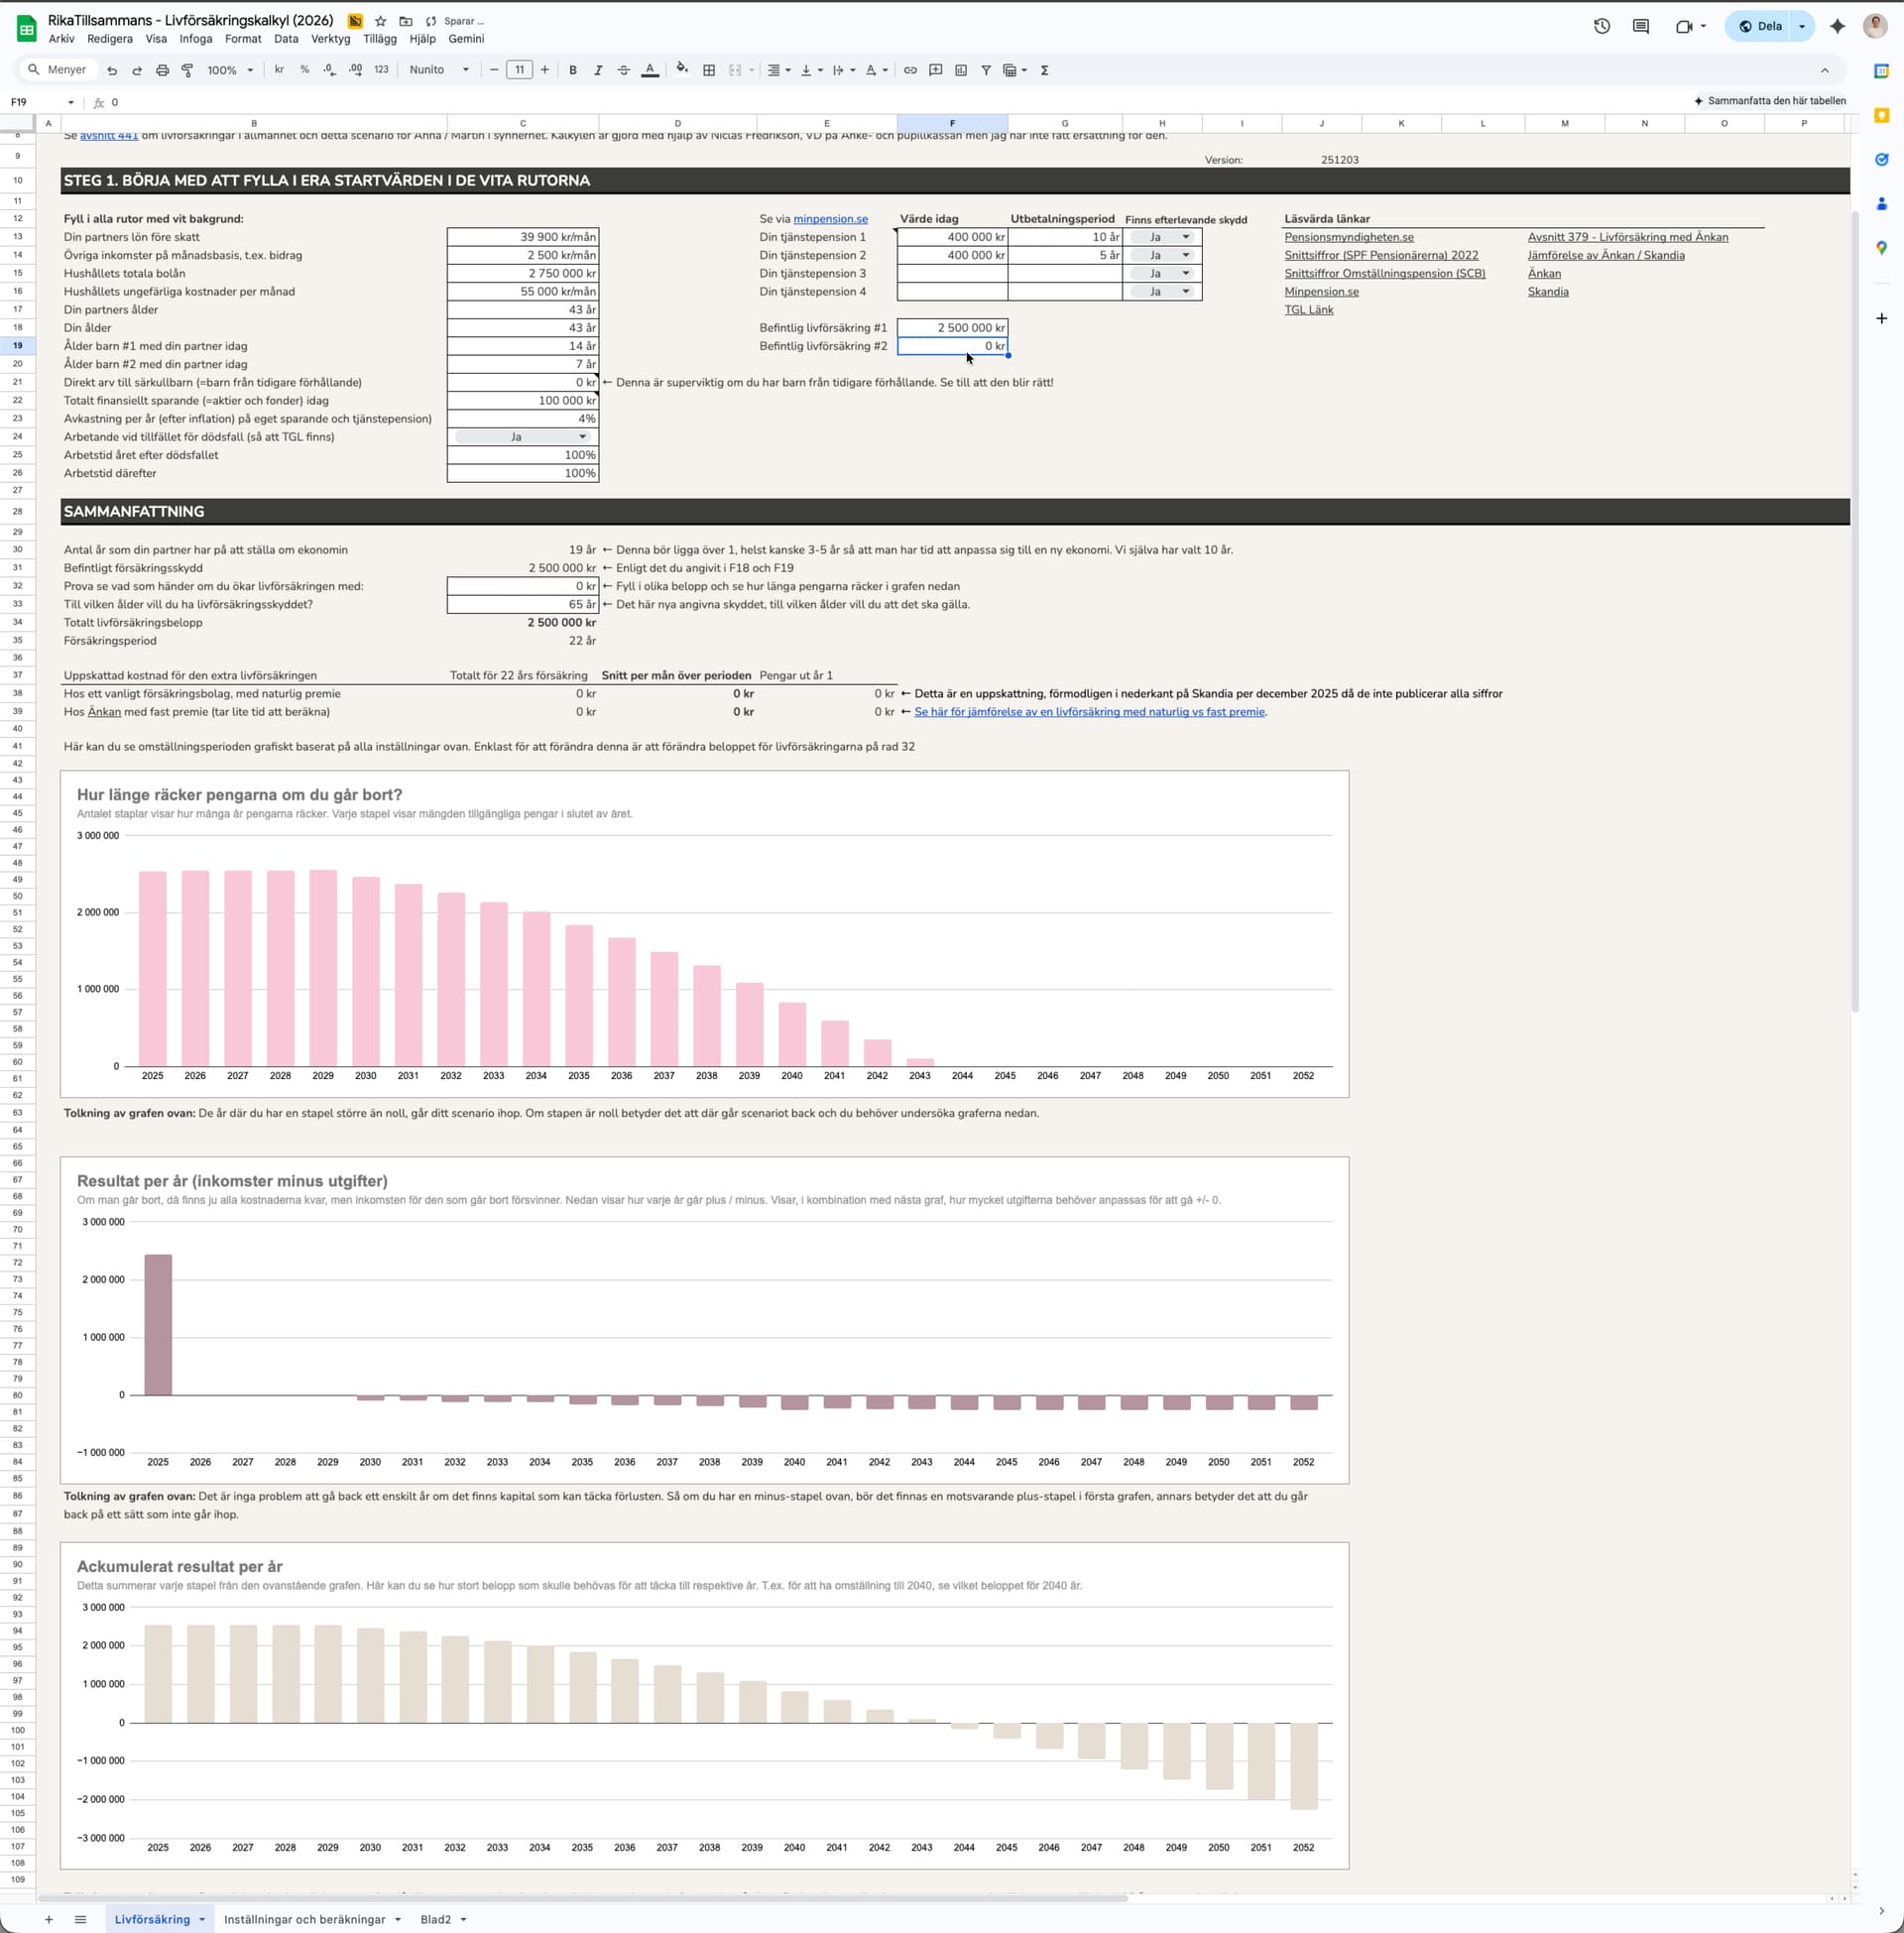Create a filter with funnel icon
Screen dimensions: 1904x1933
coord(986,70)
